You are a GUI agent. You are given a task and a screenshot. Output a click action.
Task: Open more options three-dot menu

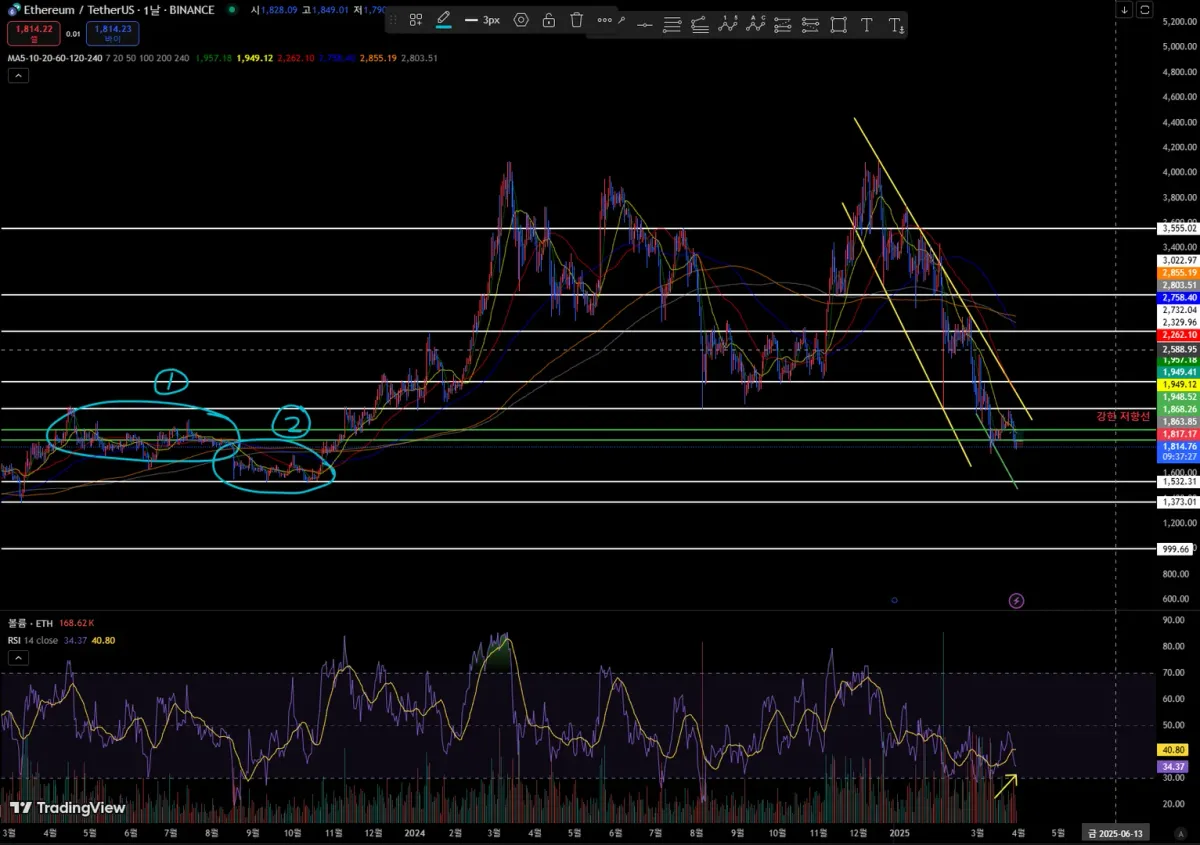point(605,20)
